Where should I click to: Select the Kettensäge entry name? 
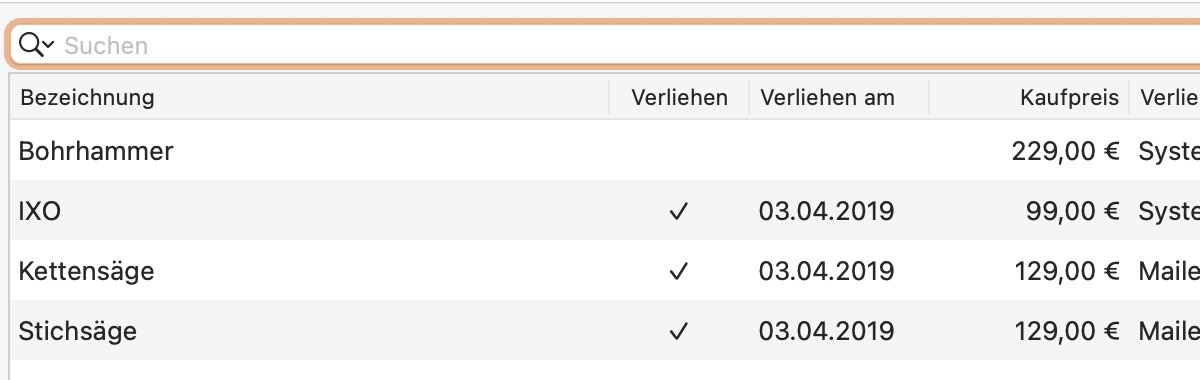pos(86,271)
